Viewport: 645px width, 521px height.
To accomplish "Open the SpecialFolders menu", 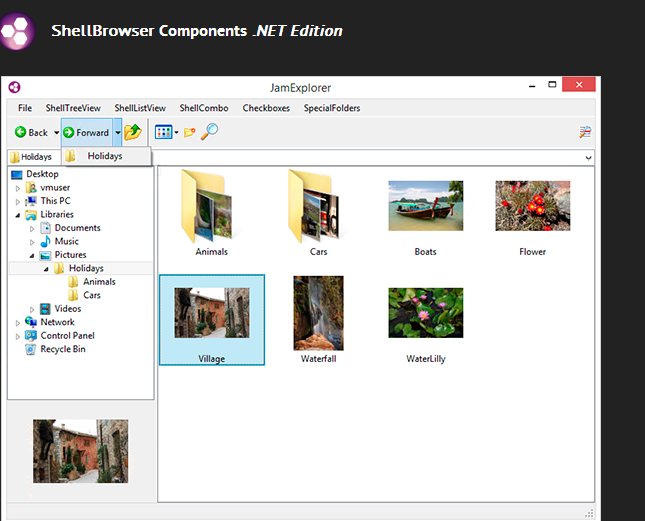I will (x=332, y=108).
